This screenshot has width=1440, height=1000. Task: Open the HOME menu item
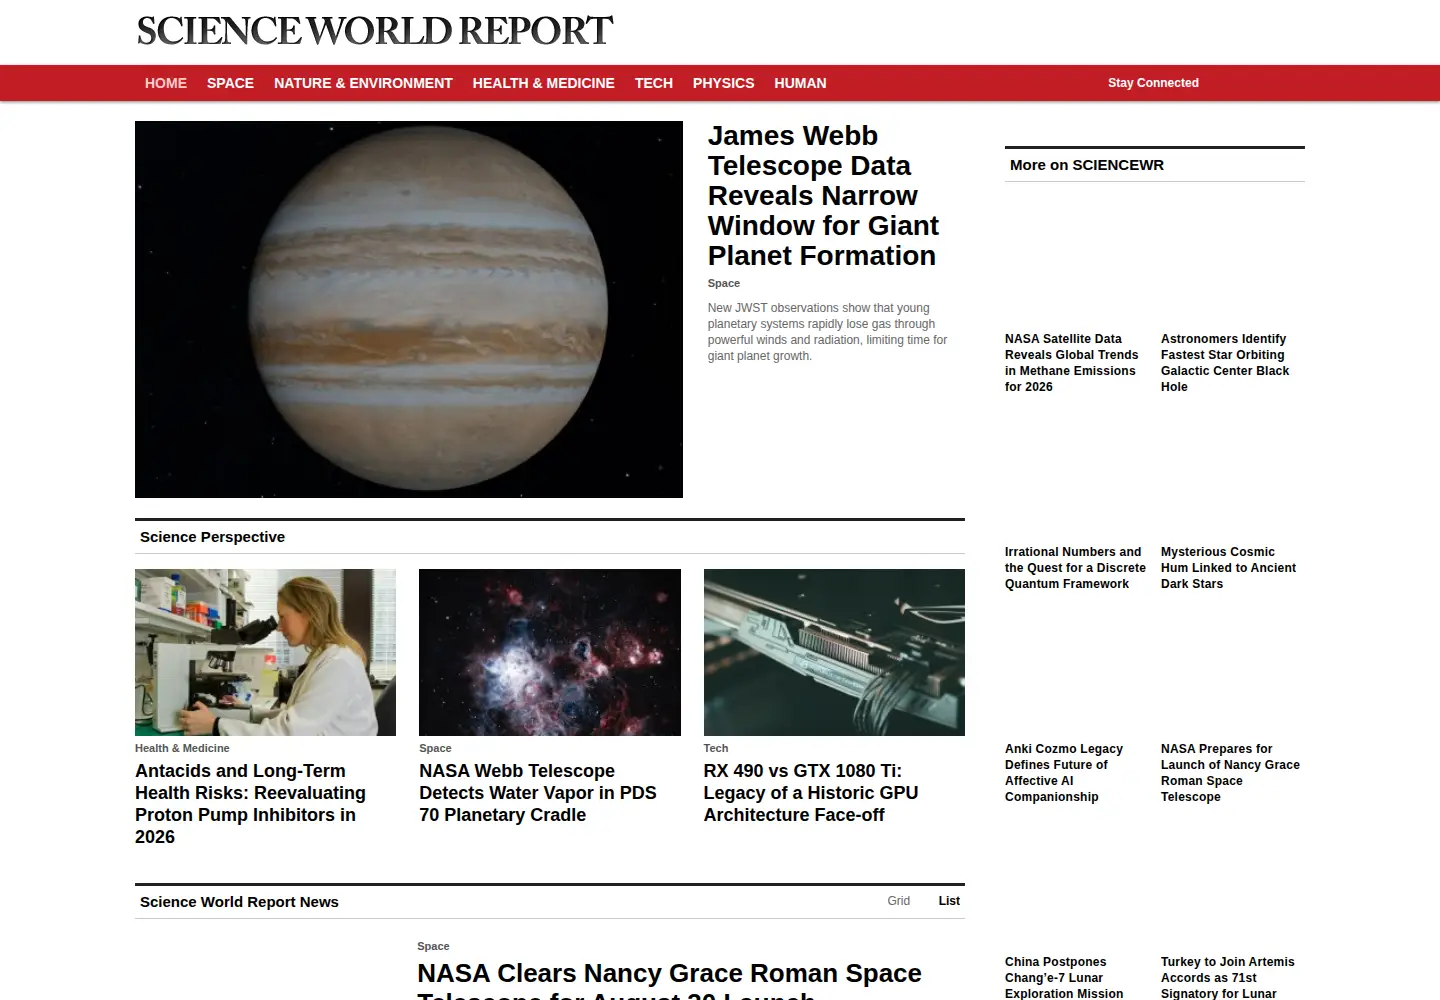[166, 83]
